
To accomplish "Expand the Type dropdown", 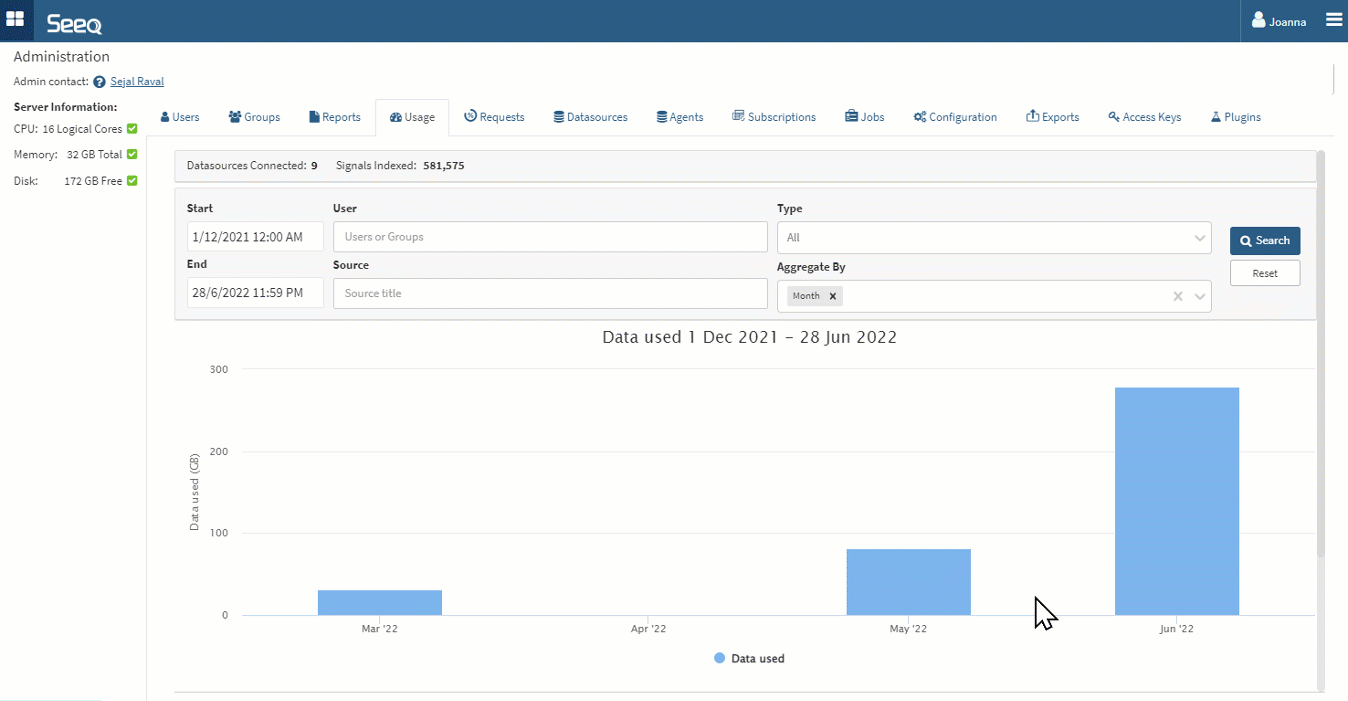I will click(x=1199, y=238).
